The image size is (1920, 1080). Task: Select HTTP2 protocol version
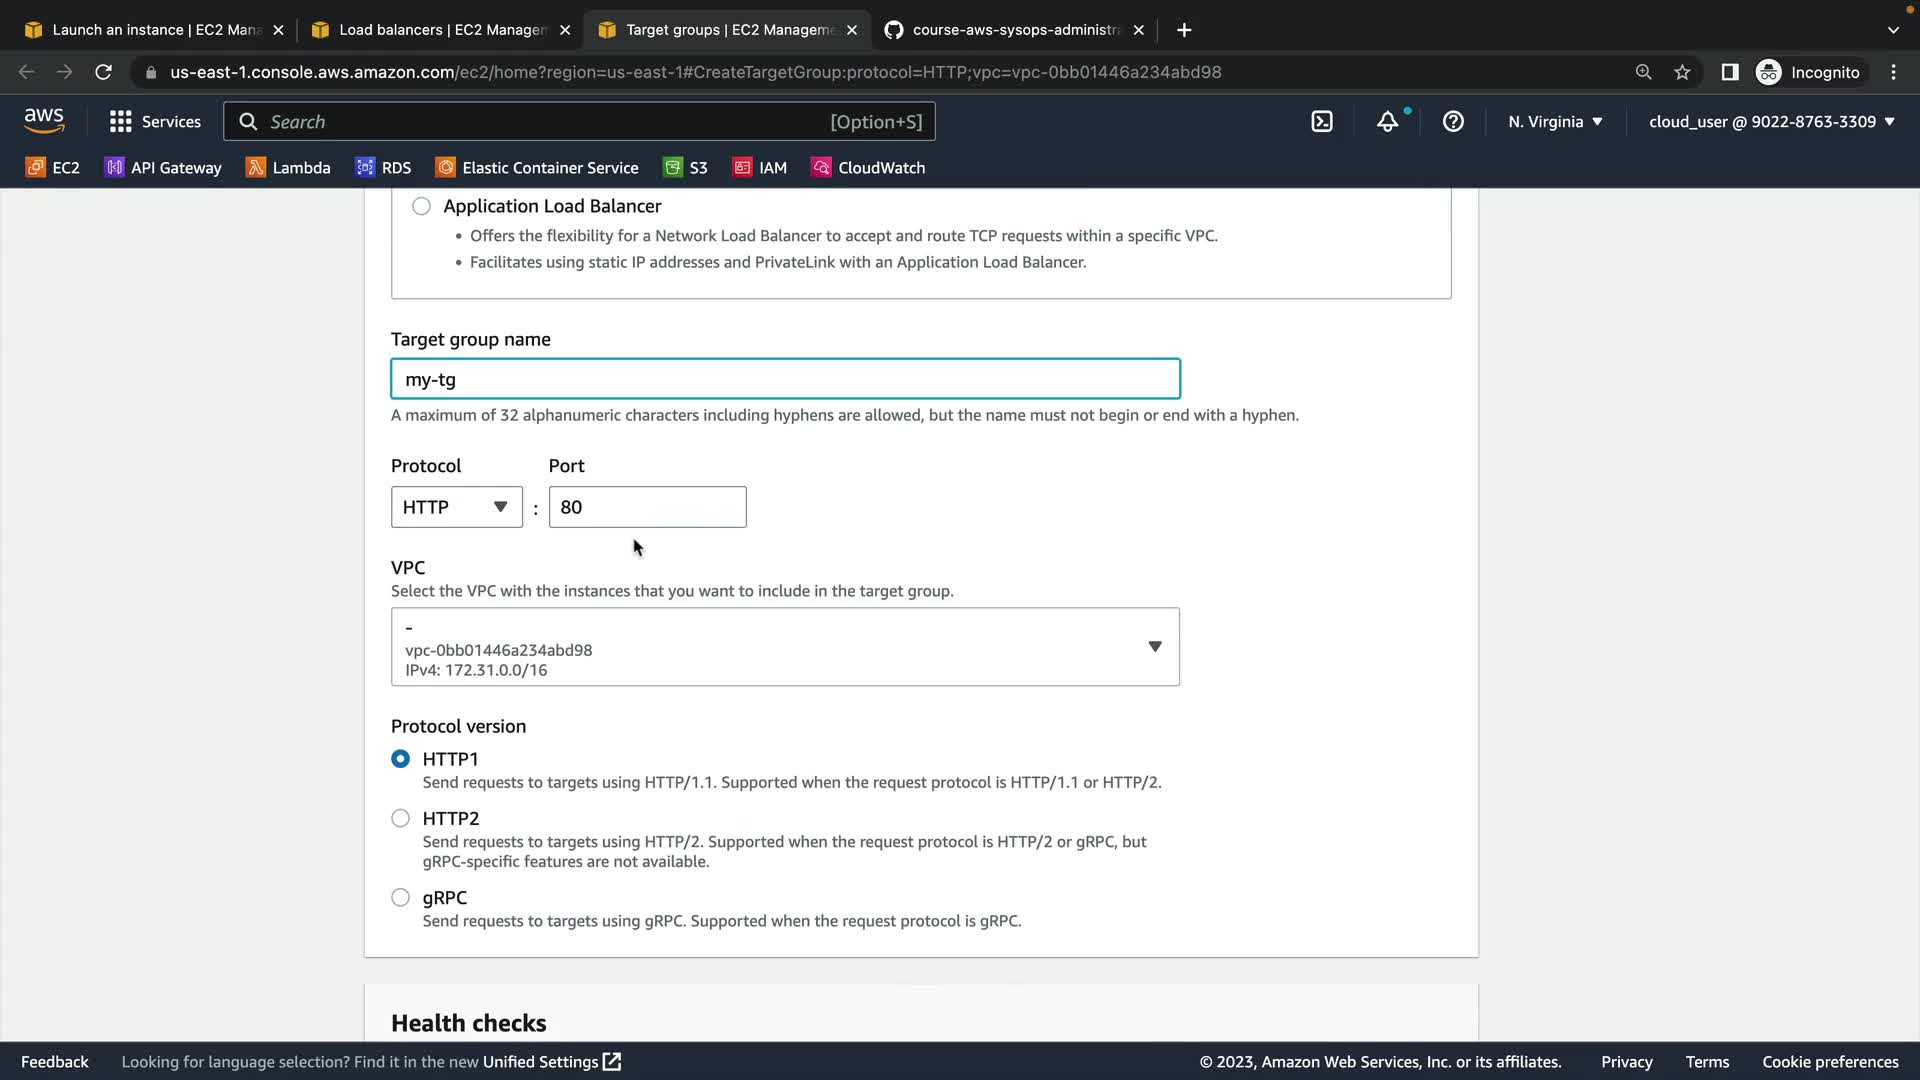401,818
